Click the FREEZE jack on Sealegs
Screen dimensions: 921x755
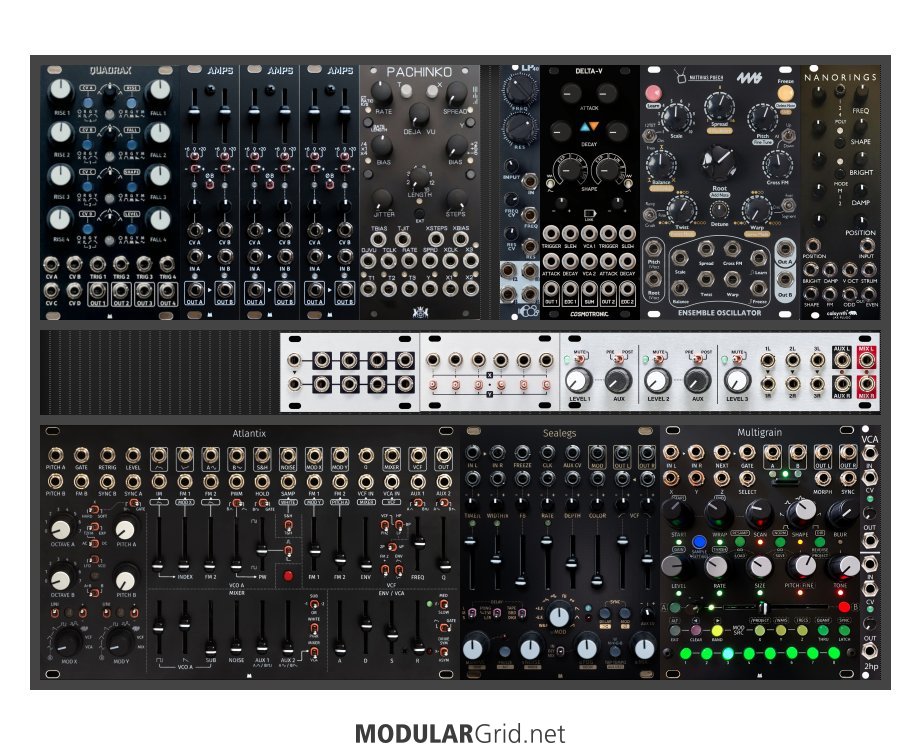[522, 452]
